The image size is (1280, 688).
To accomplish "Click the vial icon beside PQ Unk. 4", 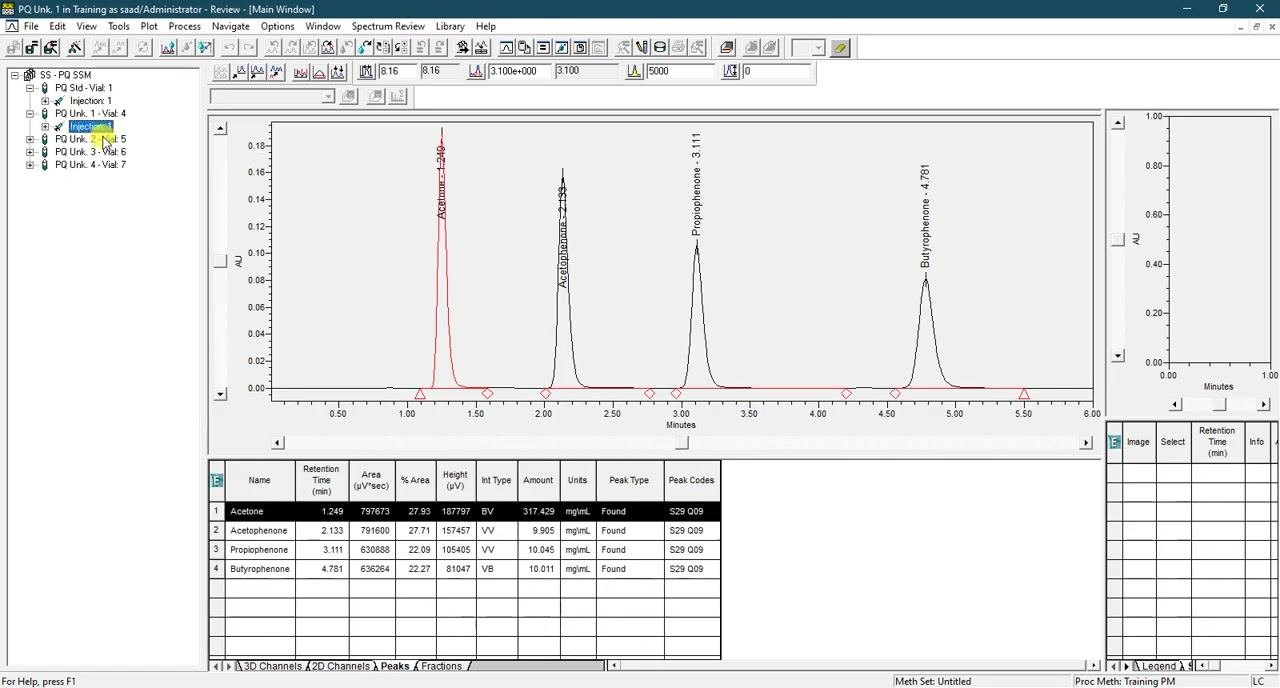I will [x=44, y=165].
